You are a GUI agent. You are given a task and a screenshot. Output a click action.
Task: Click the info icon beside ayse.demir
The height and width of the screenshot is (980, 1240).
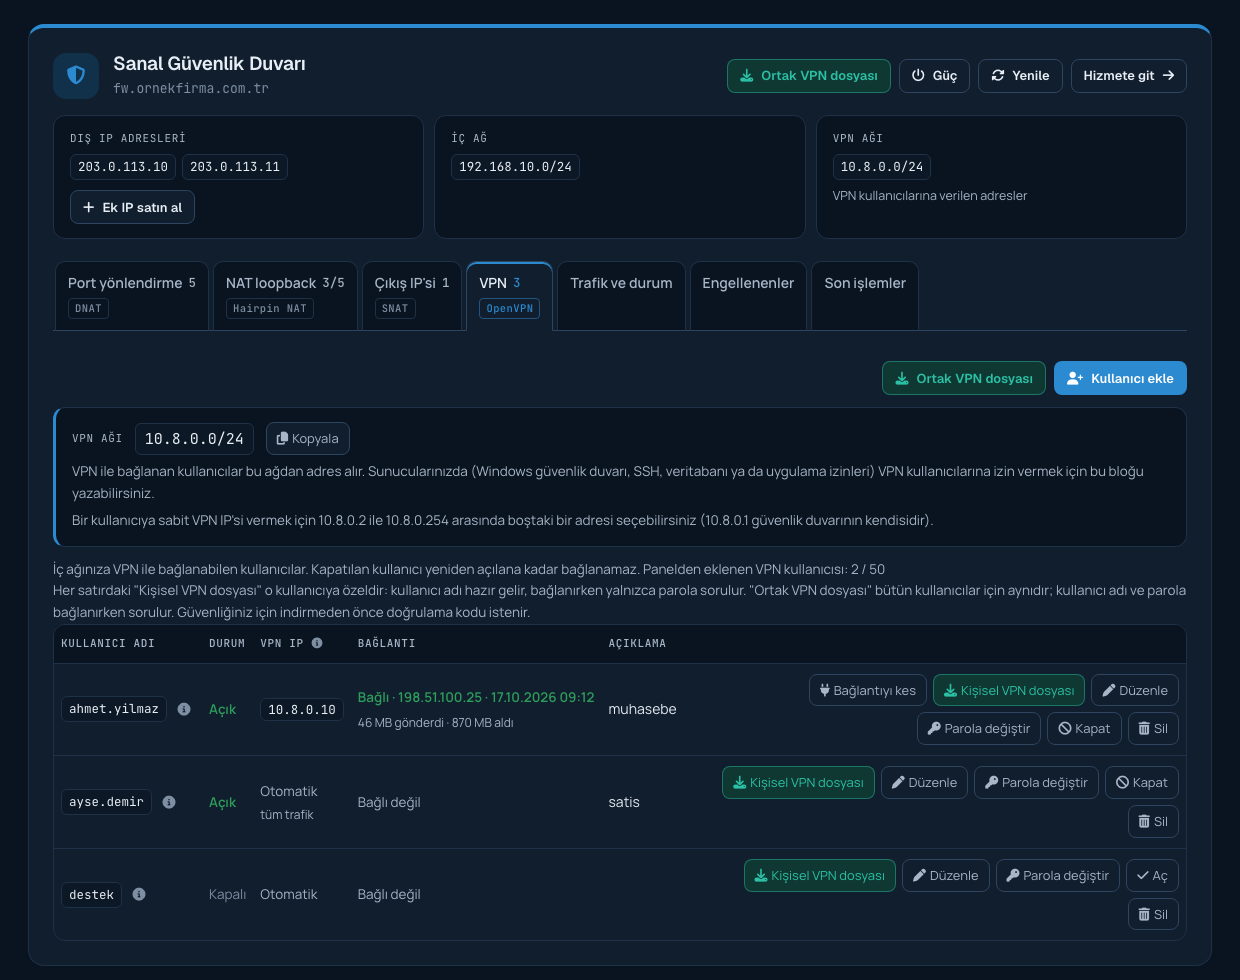point(169,802)
